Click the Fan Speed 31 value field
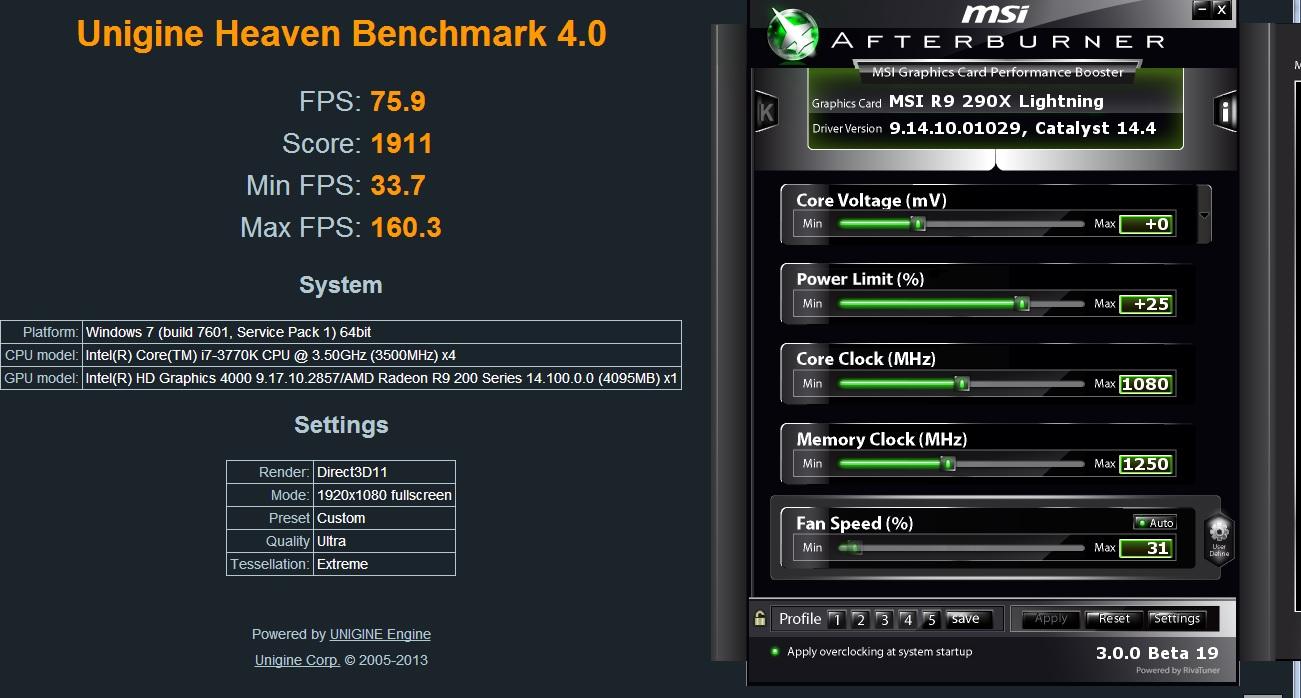The height and width of the screenshot is (698, 1301). tap(1146, 548)
